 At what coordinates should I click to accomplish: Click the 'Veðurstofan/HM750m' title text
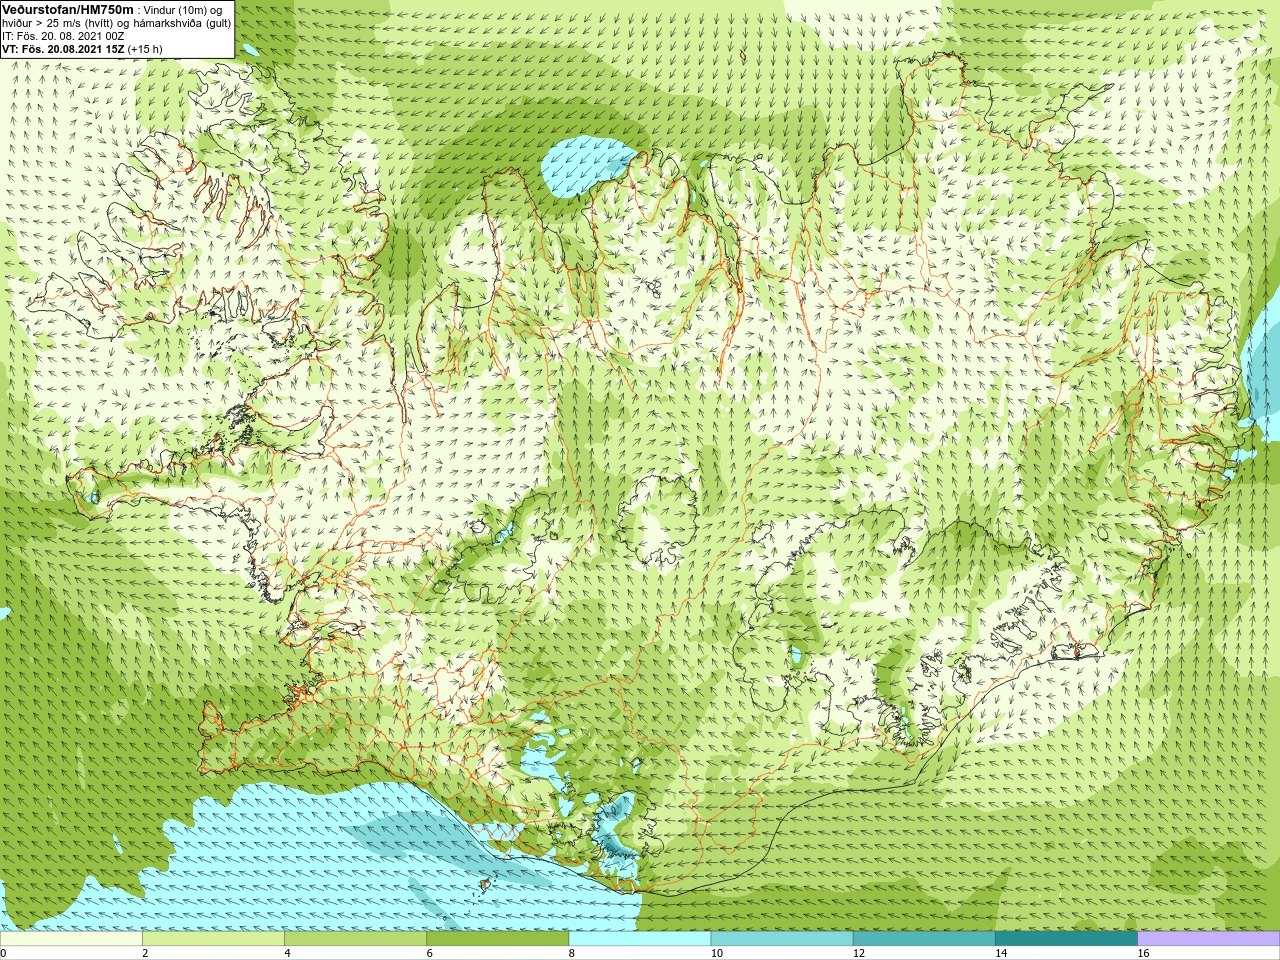[67, 9]
